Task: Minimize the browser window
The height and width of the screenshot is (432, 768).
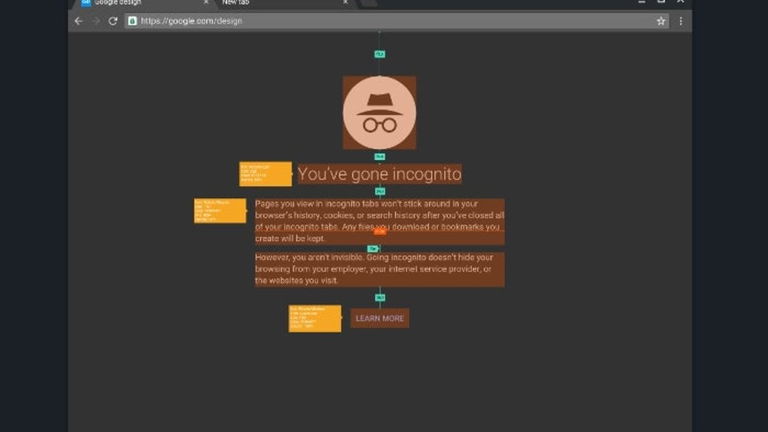Action: point(642,2)
